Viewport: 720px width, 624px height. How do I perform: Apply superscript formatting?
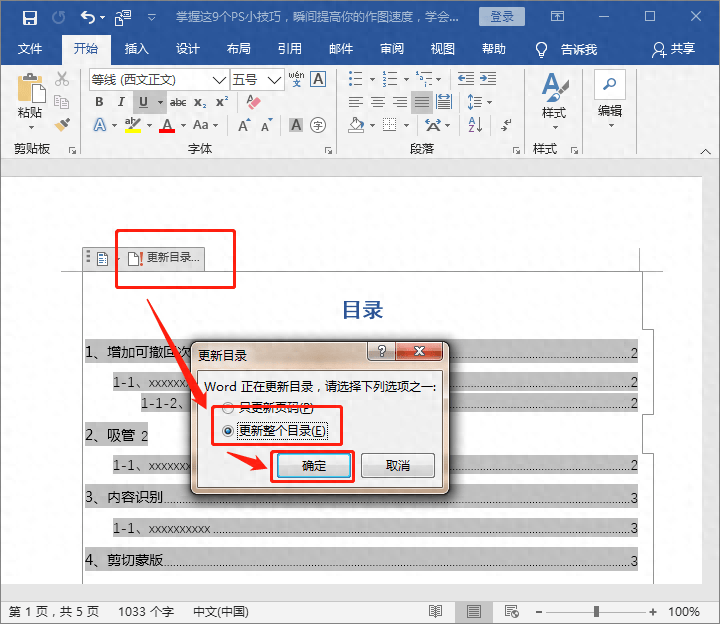[x=222, y=102]
